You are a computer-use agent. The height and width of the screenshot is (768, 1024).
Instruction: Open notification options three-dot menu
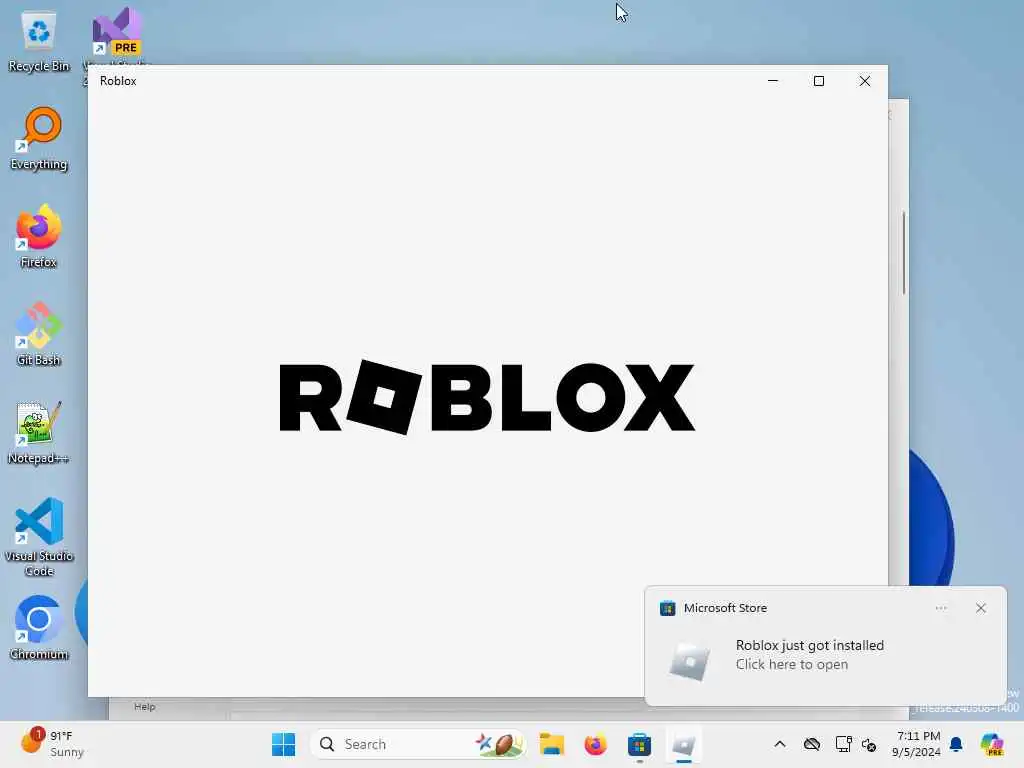(941, 608)
